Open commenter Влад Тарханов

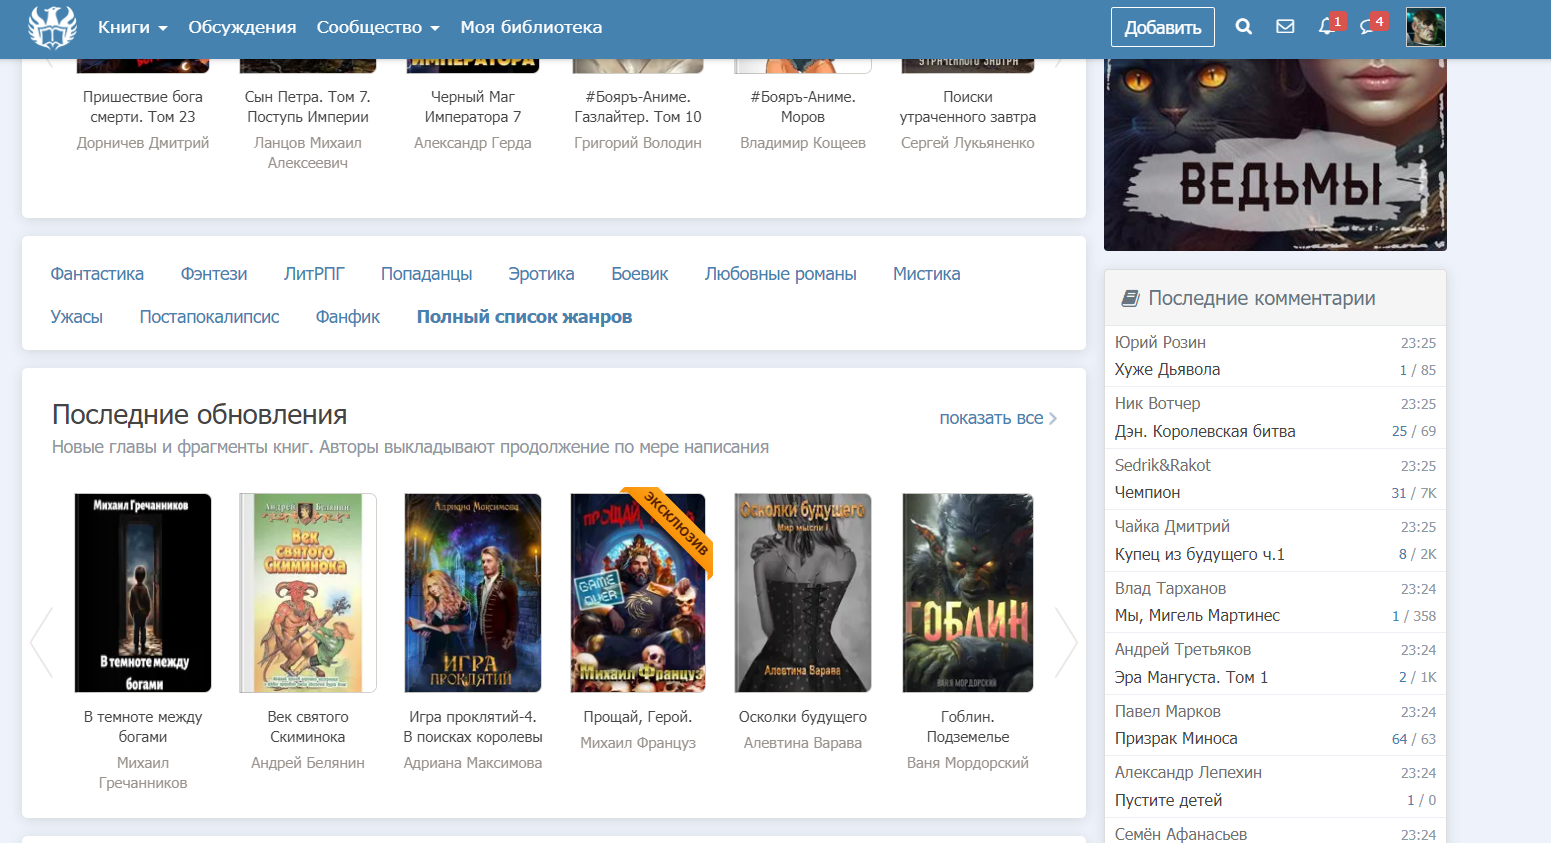(1170, 589)
